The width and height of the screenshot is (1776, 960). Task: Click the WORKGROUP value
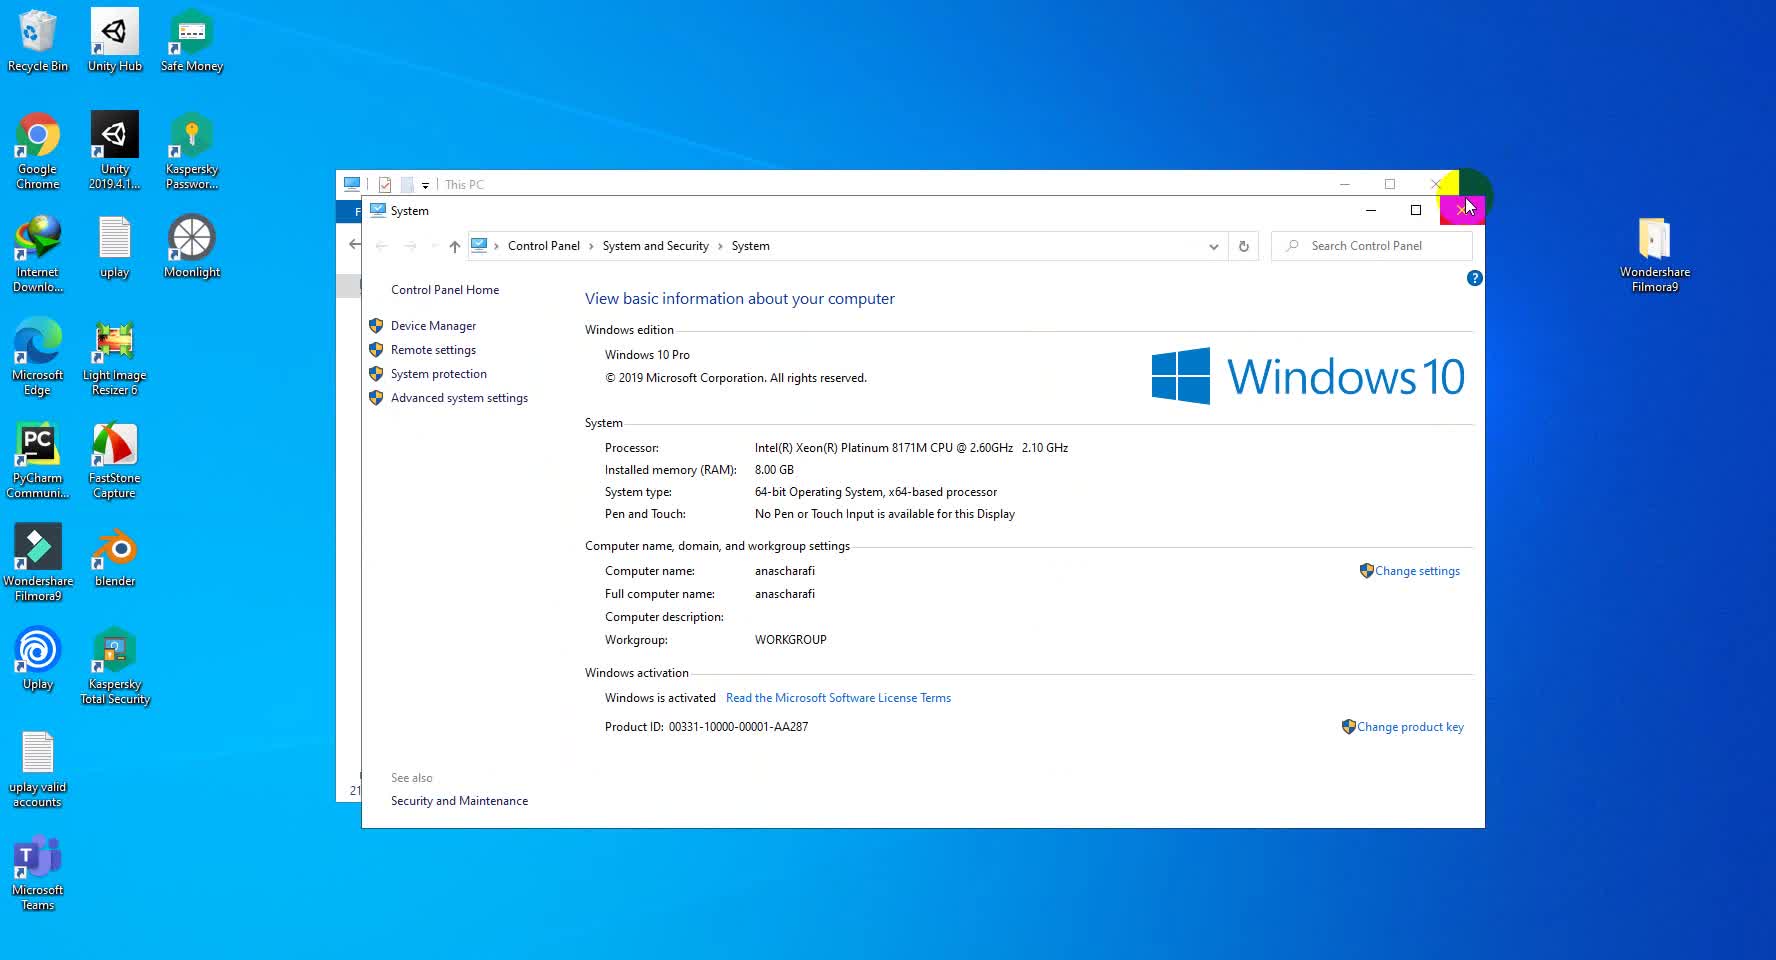click(790, 640)
